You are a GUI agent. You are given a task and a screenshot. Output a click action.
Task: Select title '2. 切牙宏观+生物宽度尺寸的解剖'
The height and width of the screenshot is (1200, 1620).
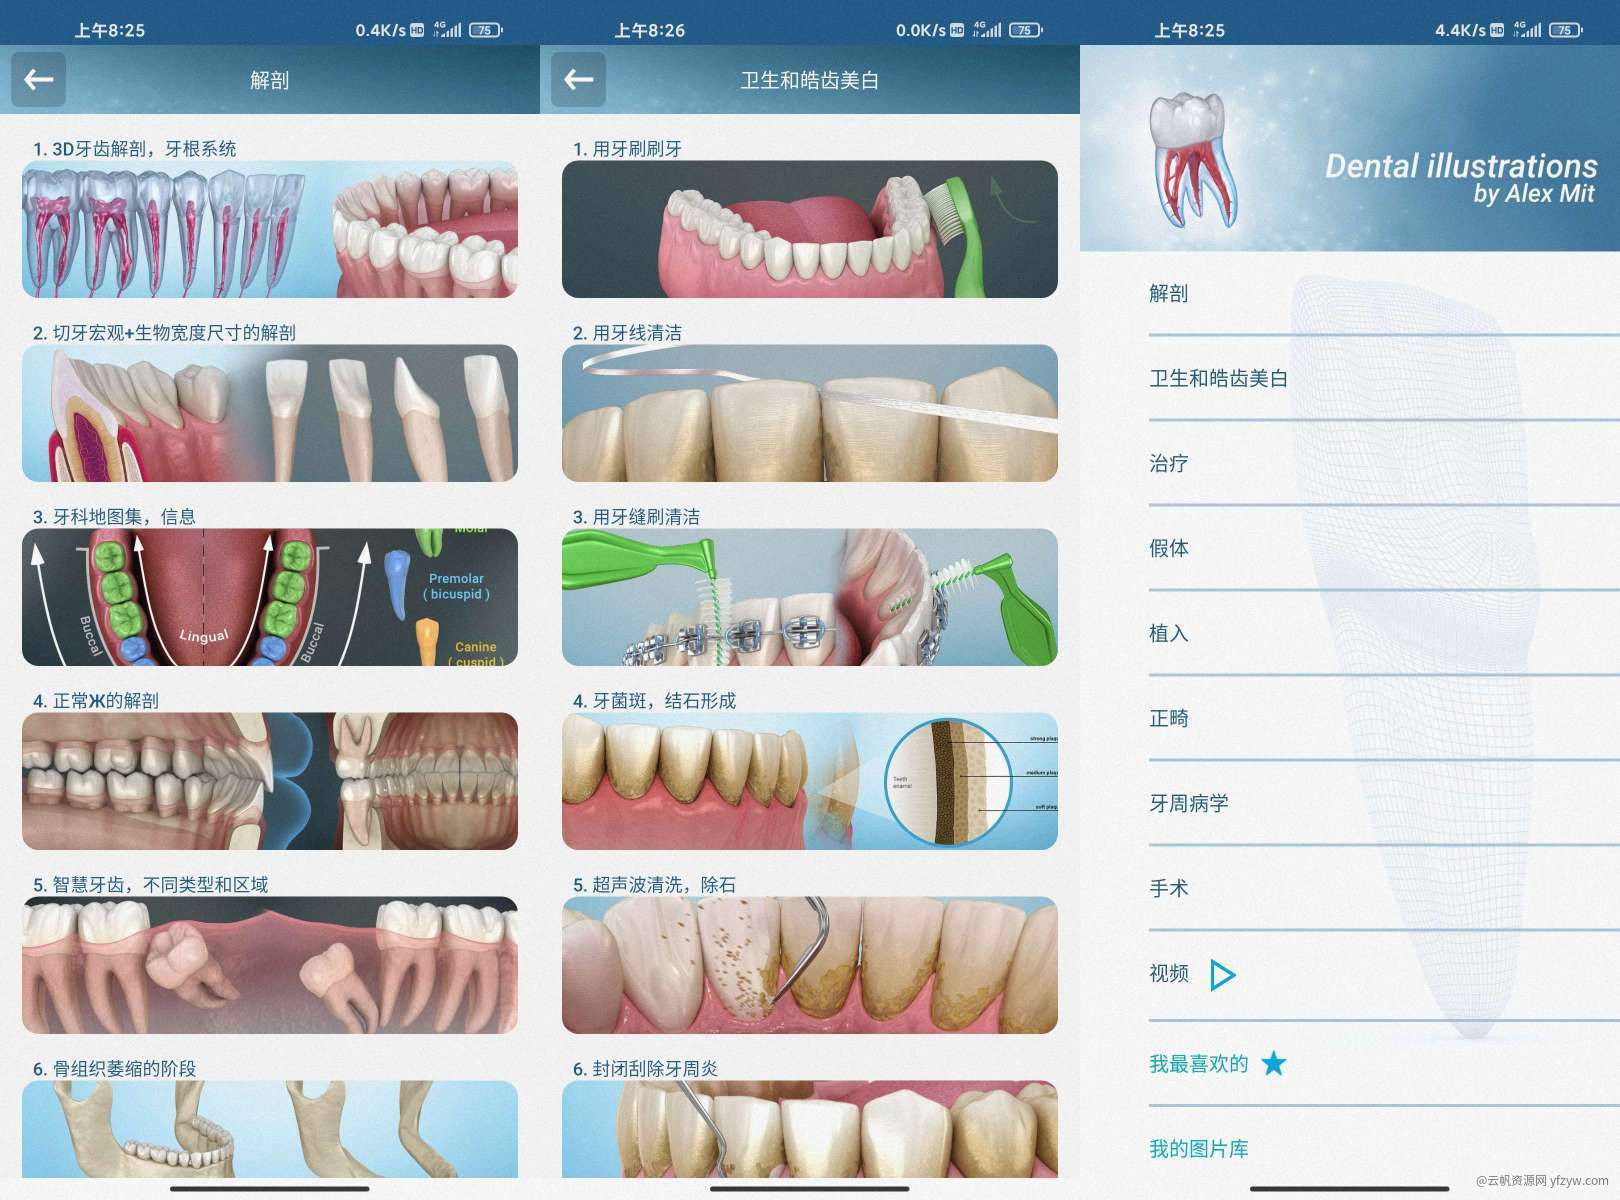pyautogui.click(x=164, y=333)
